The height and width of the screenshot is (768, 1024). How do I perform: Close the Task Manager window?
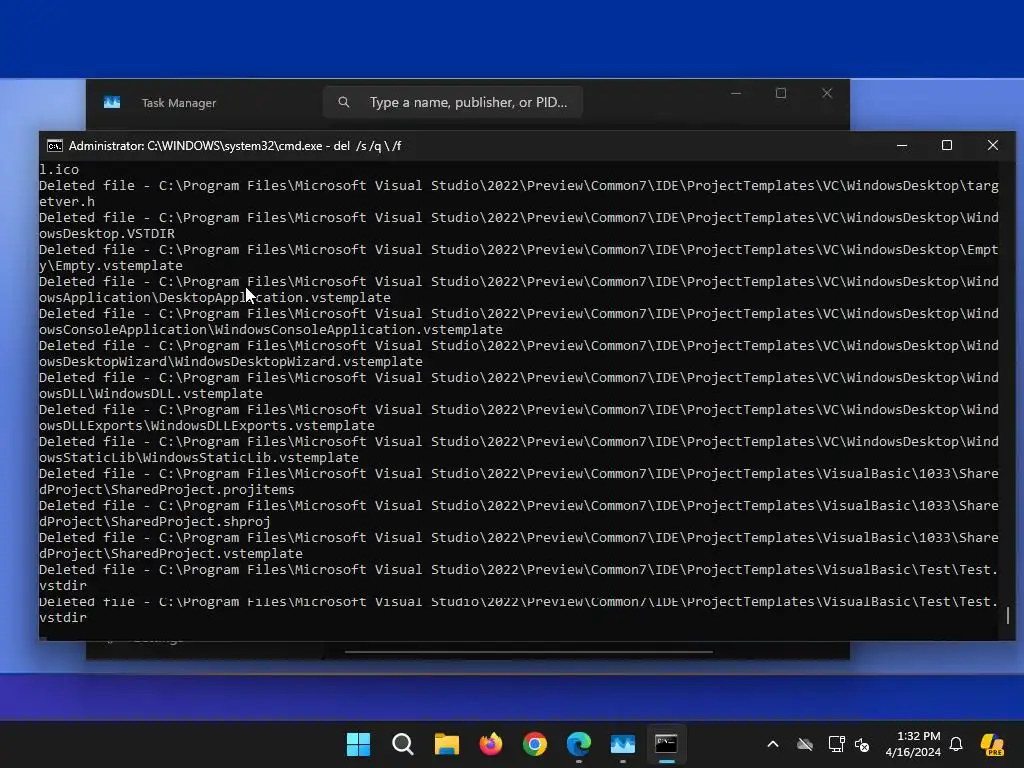827,93
